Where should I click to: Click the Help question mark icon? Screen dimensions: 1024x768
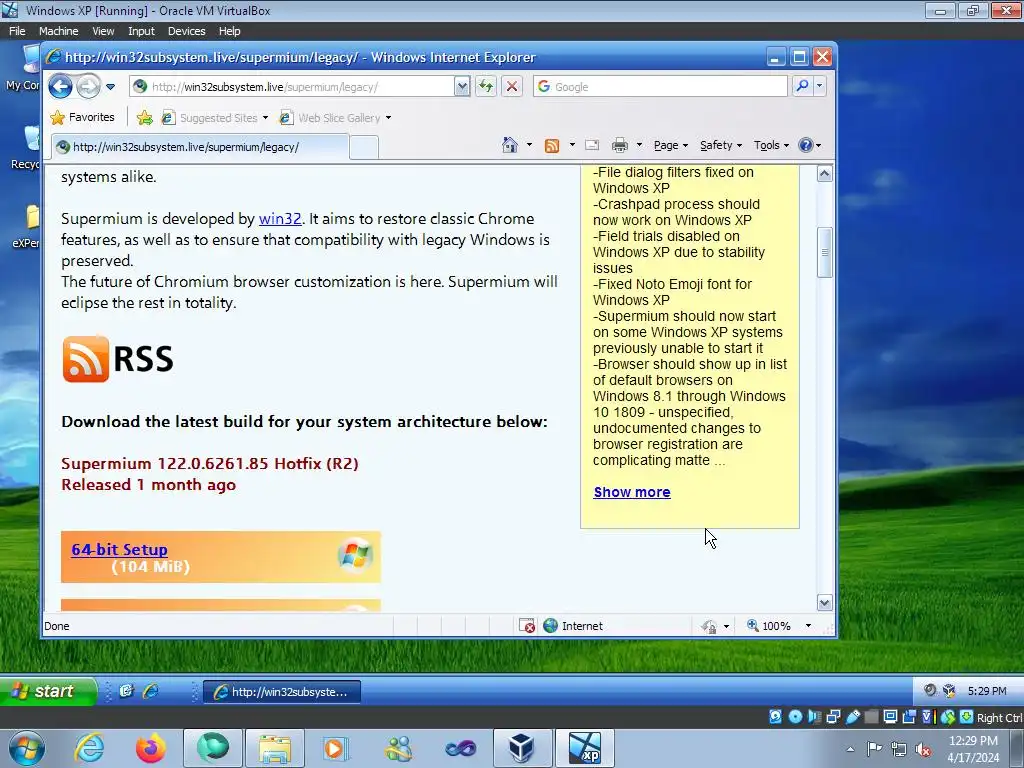pyautogui.click(x=806, y=145)
